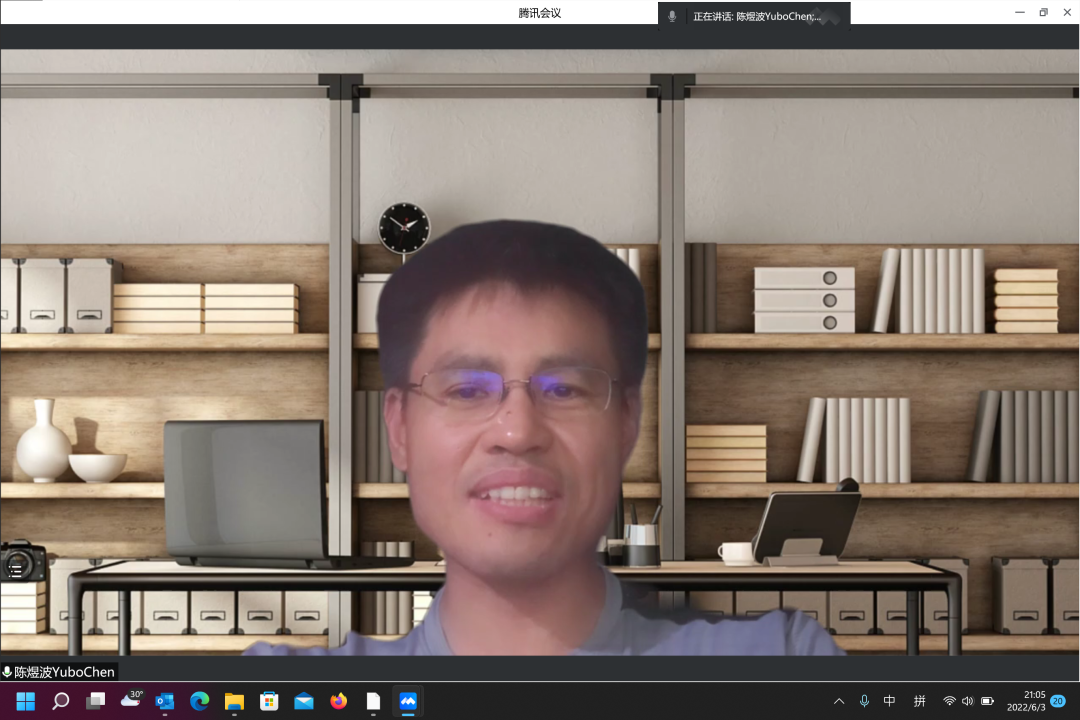Click the notification badge showing 20
The image size is (1080, 720).
point(1058,701)
